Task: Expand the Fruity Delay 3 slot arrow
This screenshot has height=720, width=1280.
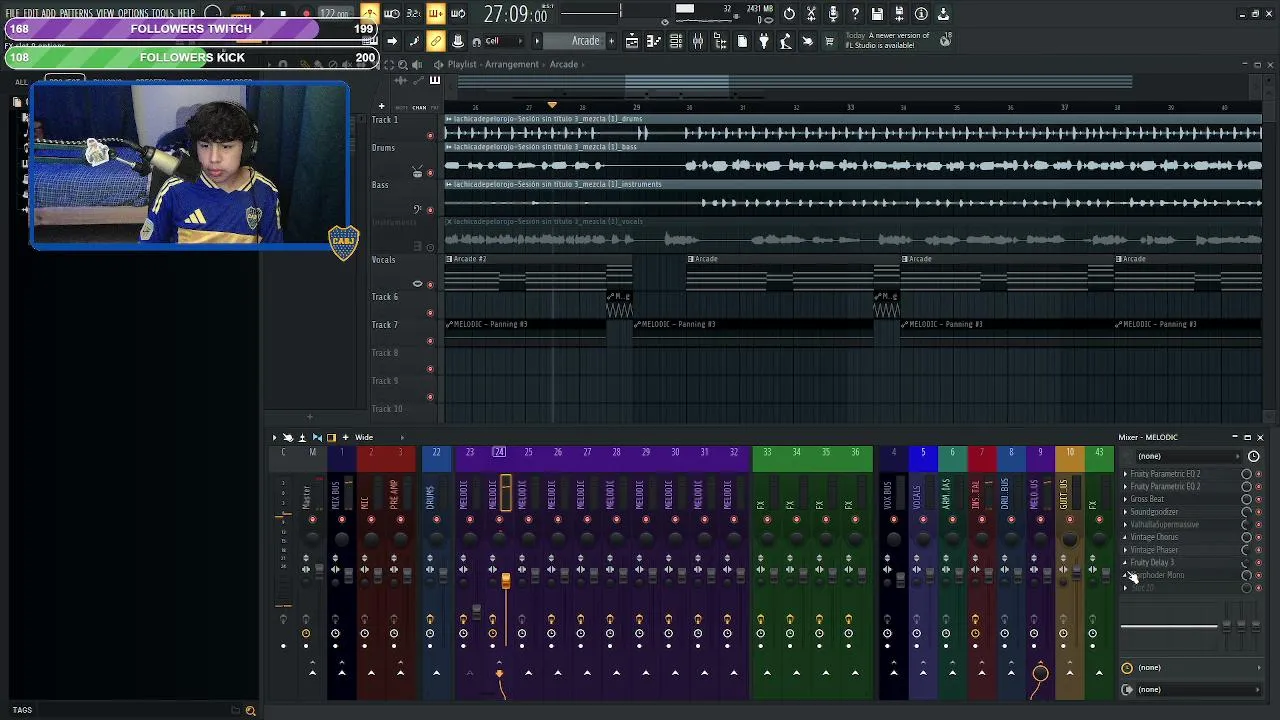Action: [x=1125, y=563]
